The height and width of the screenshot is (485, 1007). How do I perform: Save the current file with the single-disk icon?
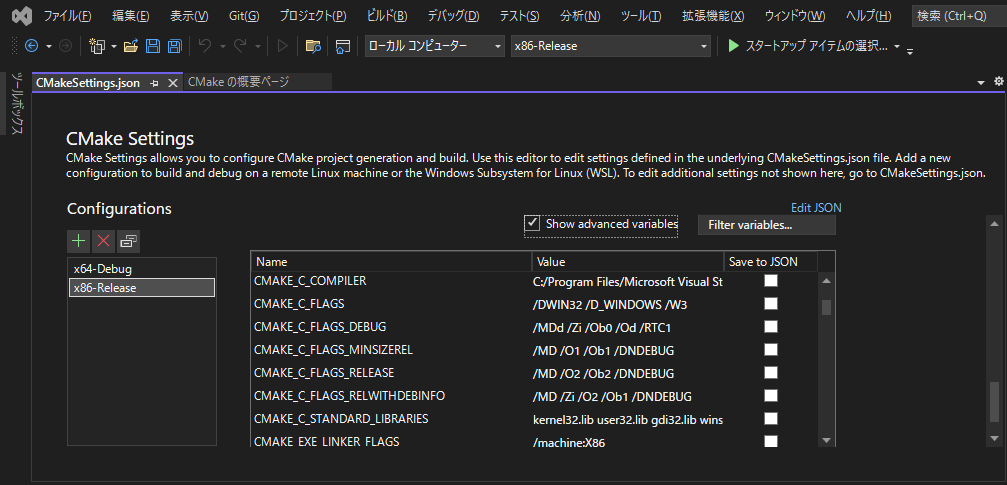[x=153, y=46]
